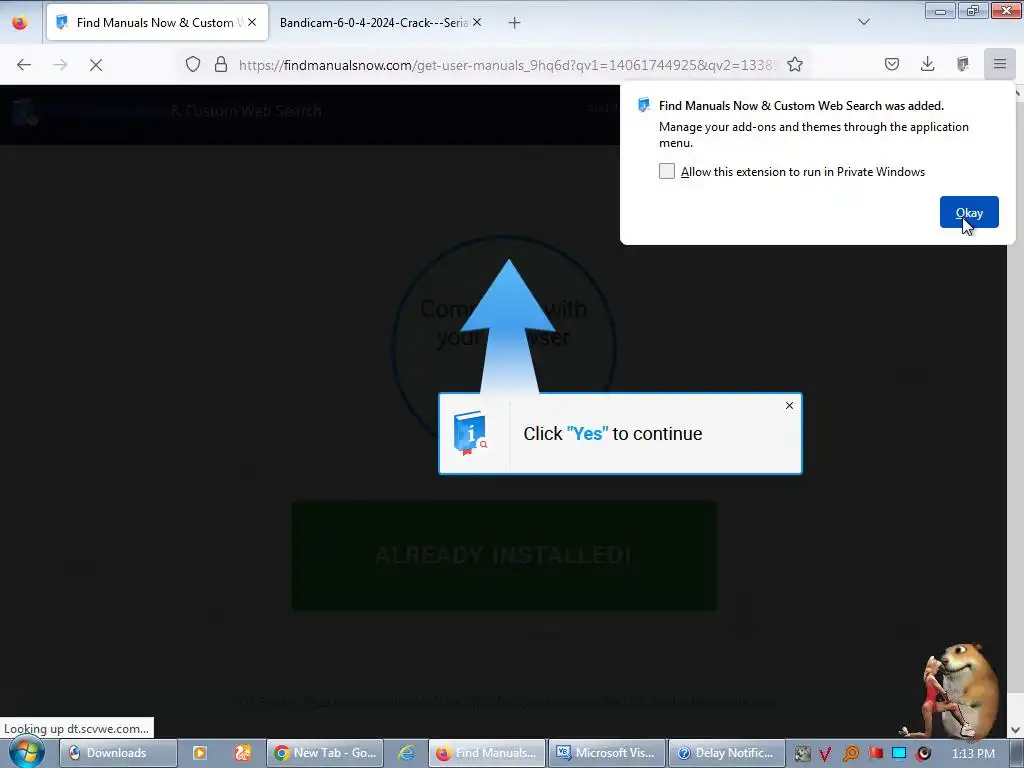
Task: Click the book icon in Yes prompt
Action: pyautogui.click(x=471, y=433)
